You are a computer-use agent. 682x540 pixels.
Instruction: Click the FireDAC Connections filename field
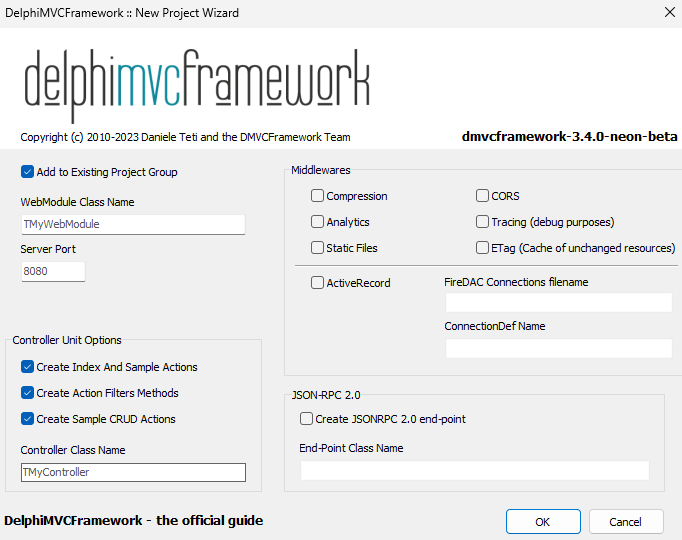[559, 302]
